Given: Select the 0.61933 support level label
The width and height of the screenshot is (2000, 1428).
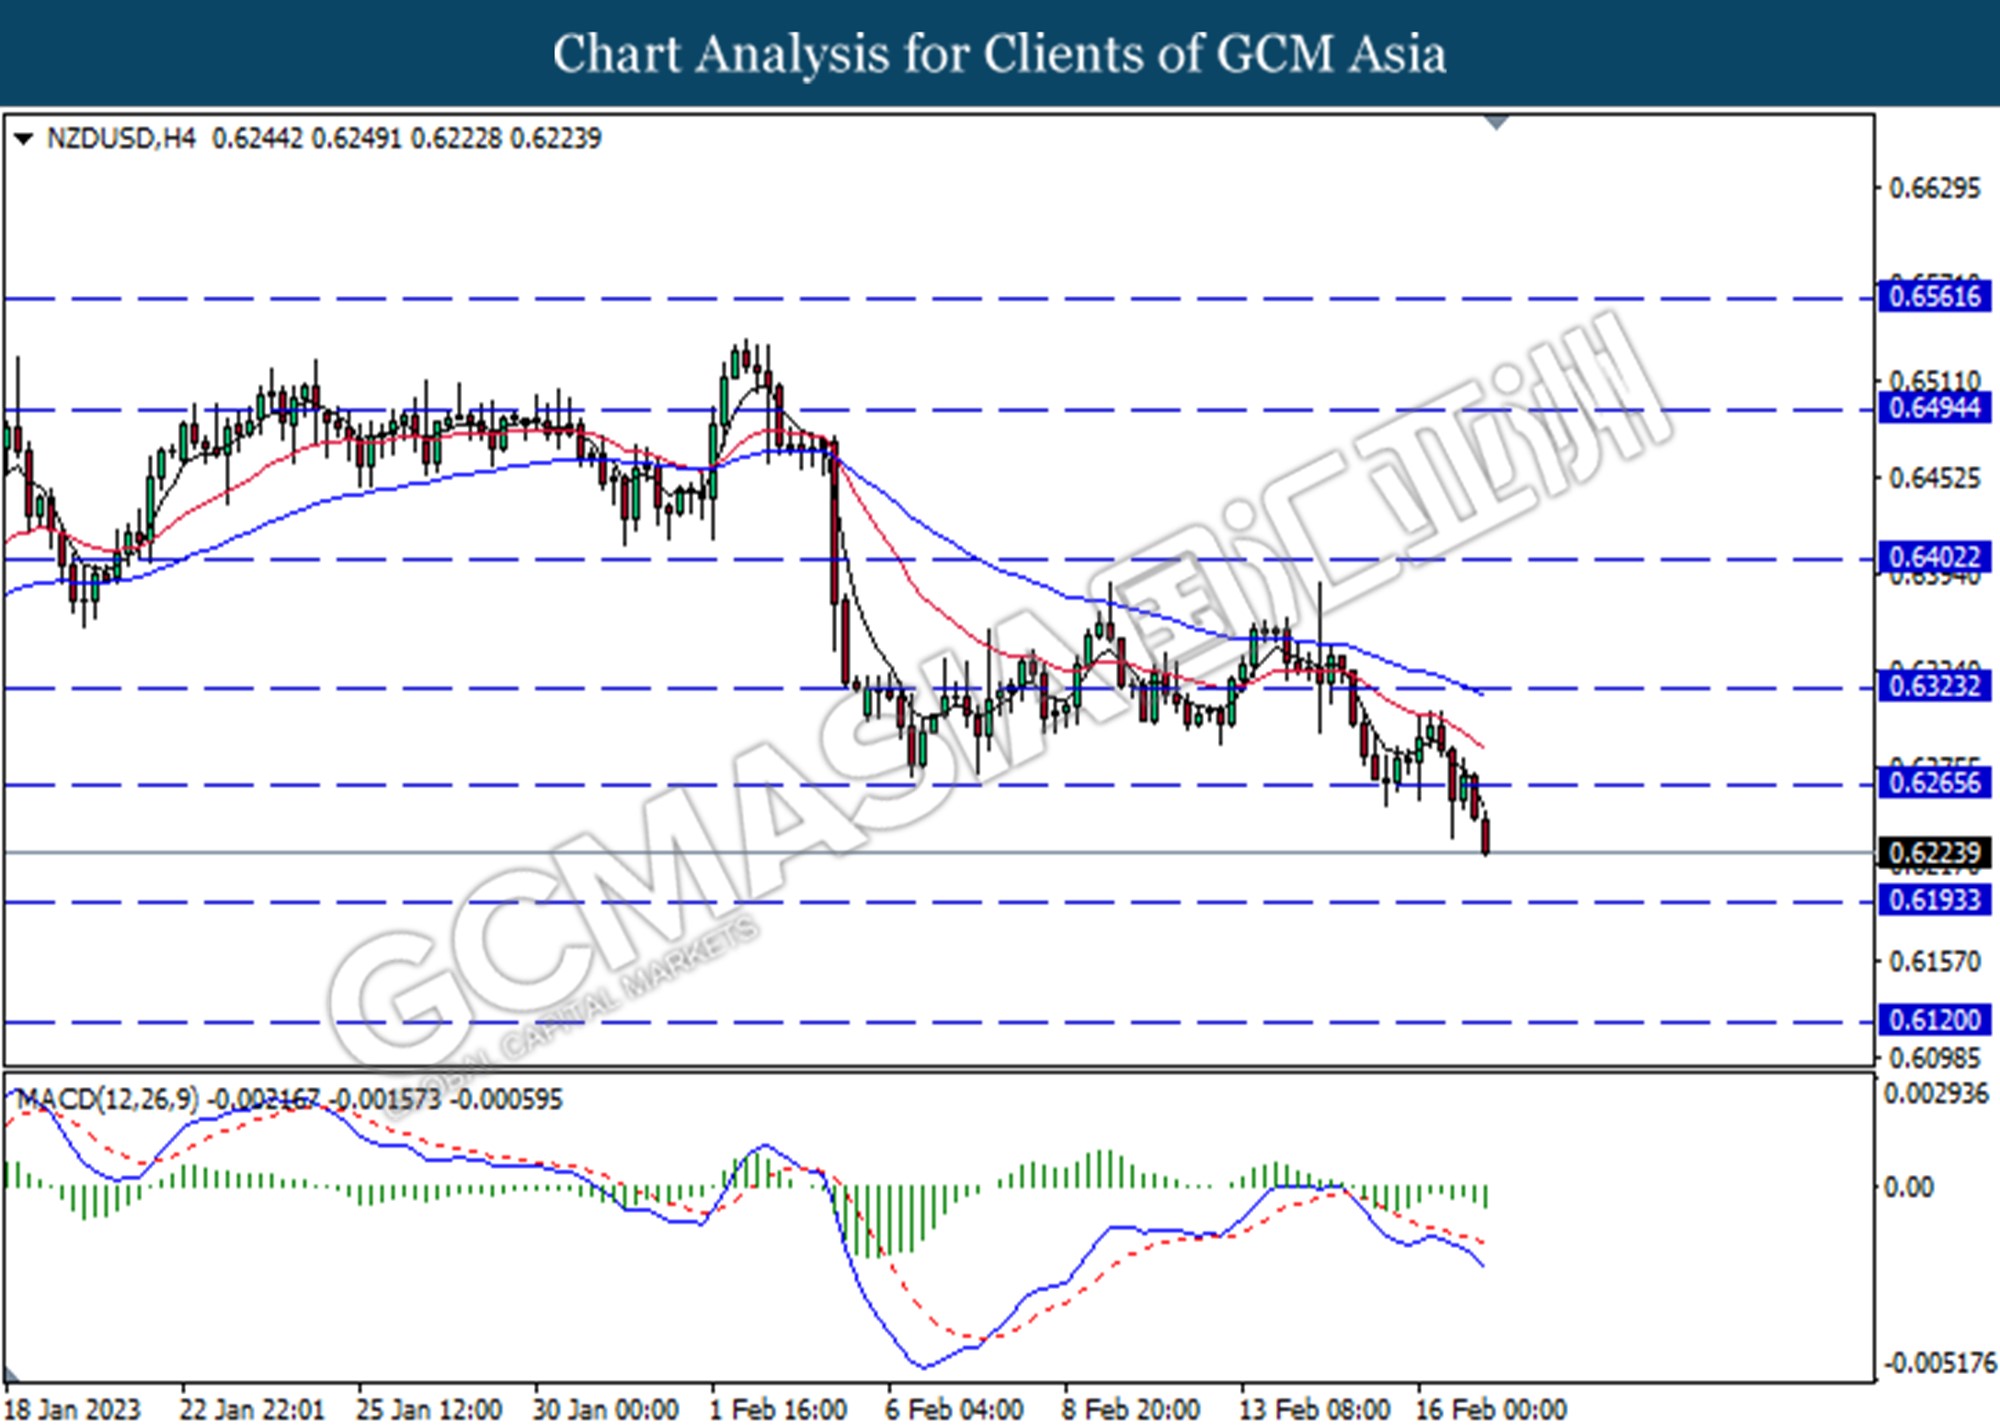Looking at the screenshot, I should [x=1934, y=901].
